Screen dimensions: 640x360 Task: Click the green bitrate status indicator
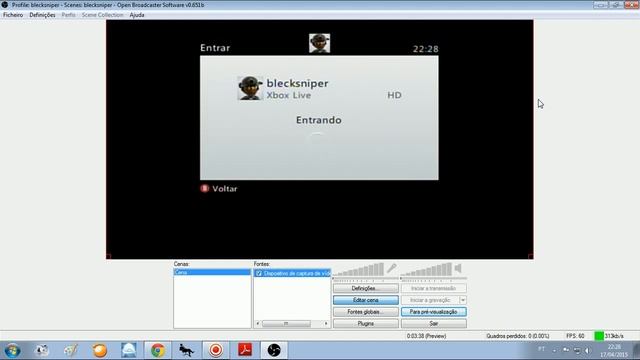point(599,336)
